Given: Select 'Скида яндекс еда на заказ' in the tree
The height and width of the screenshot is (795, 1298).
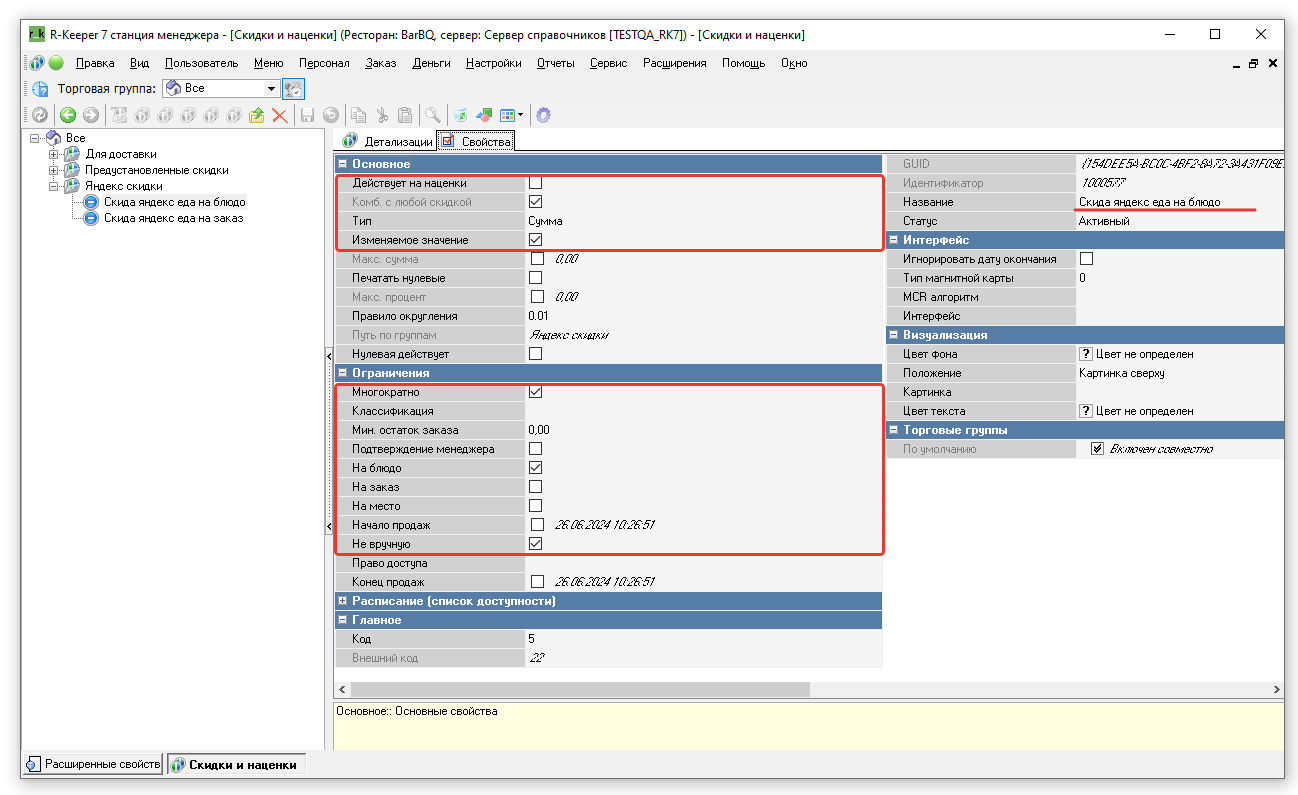Looking at the screenshot, I should (x=173, y=218).
